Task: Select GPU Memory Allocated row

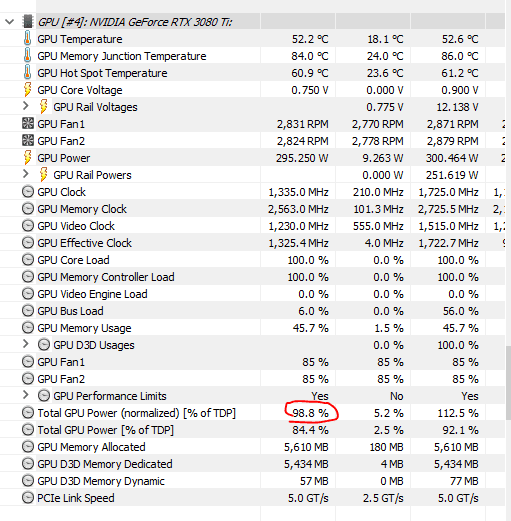Action: 252,447
